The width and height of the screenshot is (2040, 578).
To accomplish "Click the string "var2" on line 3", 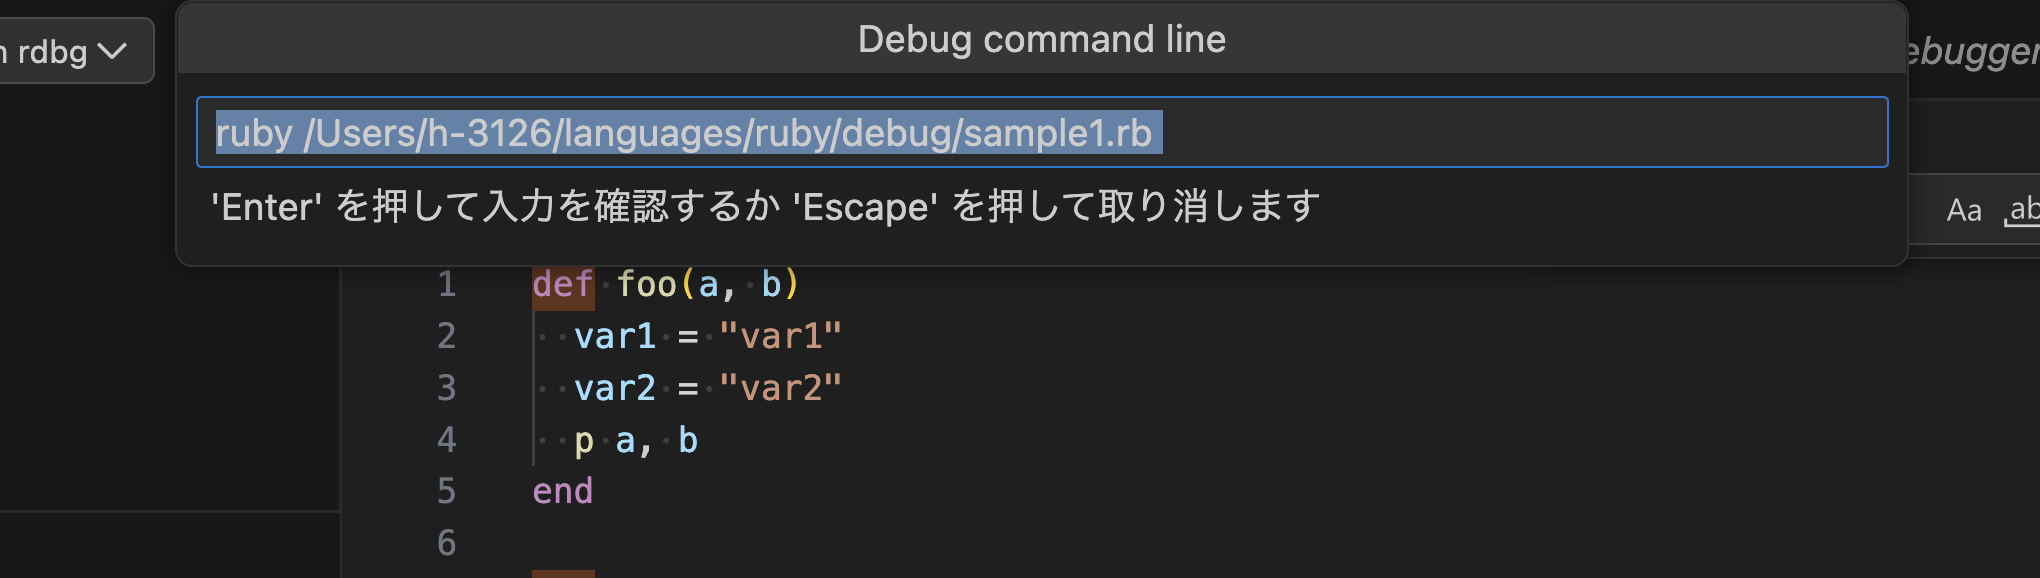I will click(x=778, y=387).
